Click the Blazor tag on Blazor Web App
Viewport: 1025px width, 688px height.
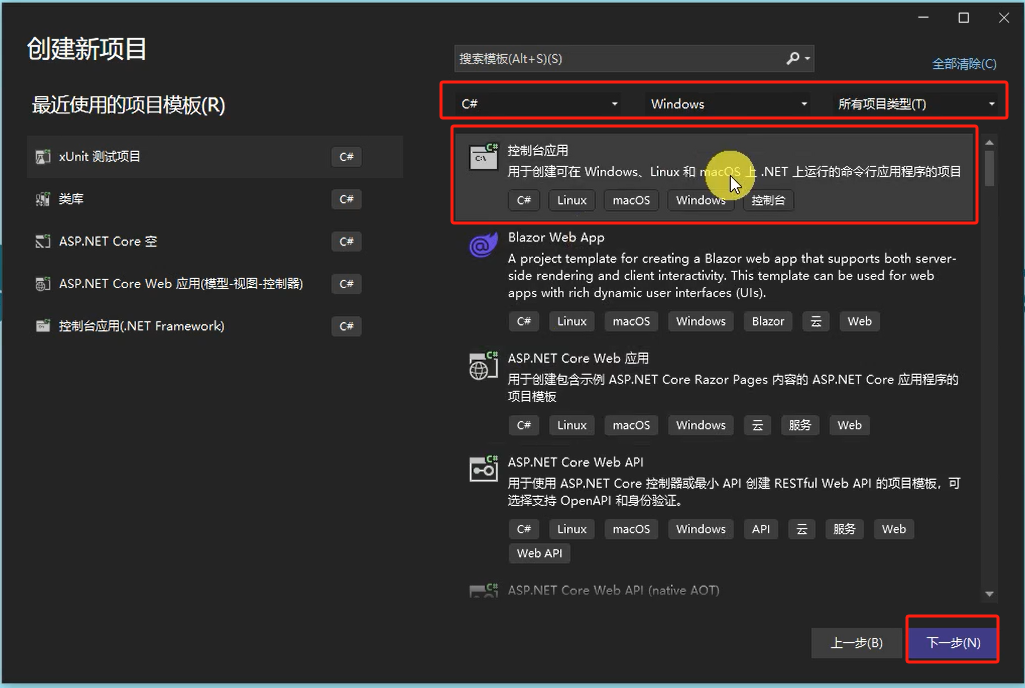click(x=768, y=321)
